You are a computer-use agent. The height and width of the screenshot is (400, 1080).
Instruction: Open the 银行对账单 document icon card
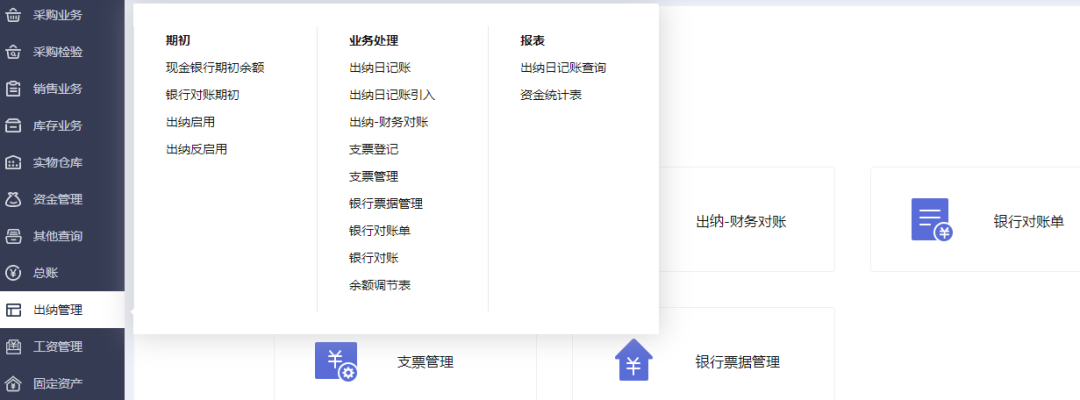(931, 220)
